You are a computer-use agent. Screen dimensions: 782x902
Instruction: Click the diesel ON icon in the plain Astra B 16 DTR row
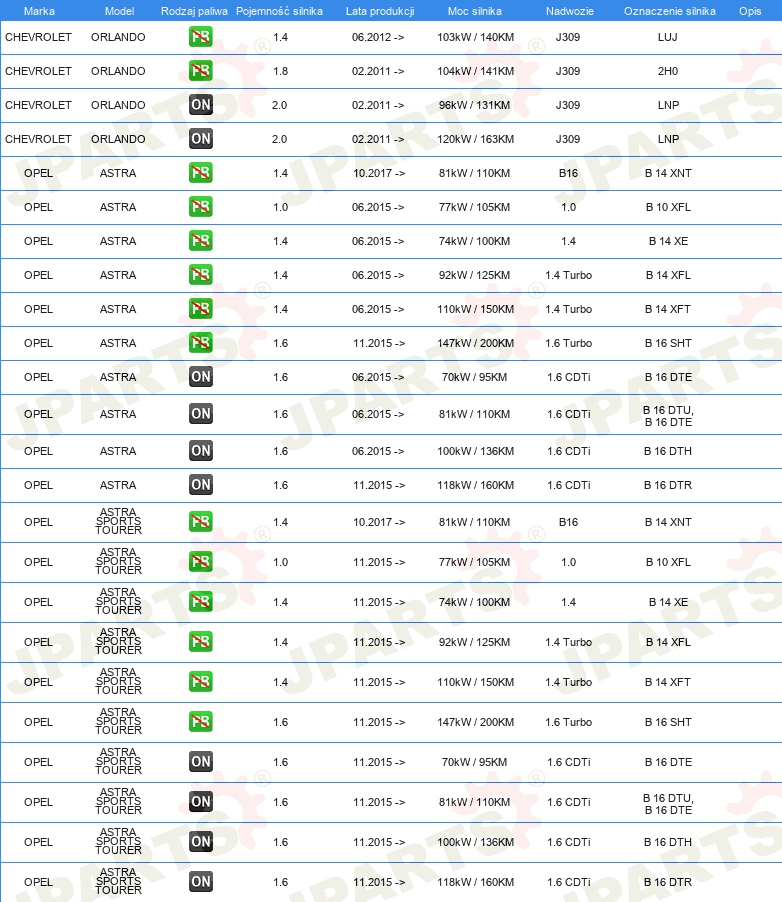coord(200,484)
